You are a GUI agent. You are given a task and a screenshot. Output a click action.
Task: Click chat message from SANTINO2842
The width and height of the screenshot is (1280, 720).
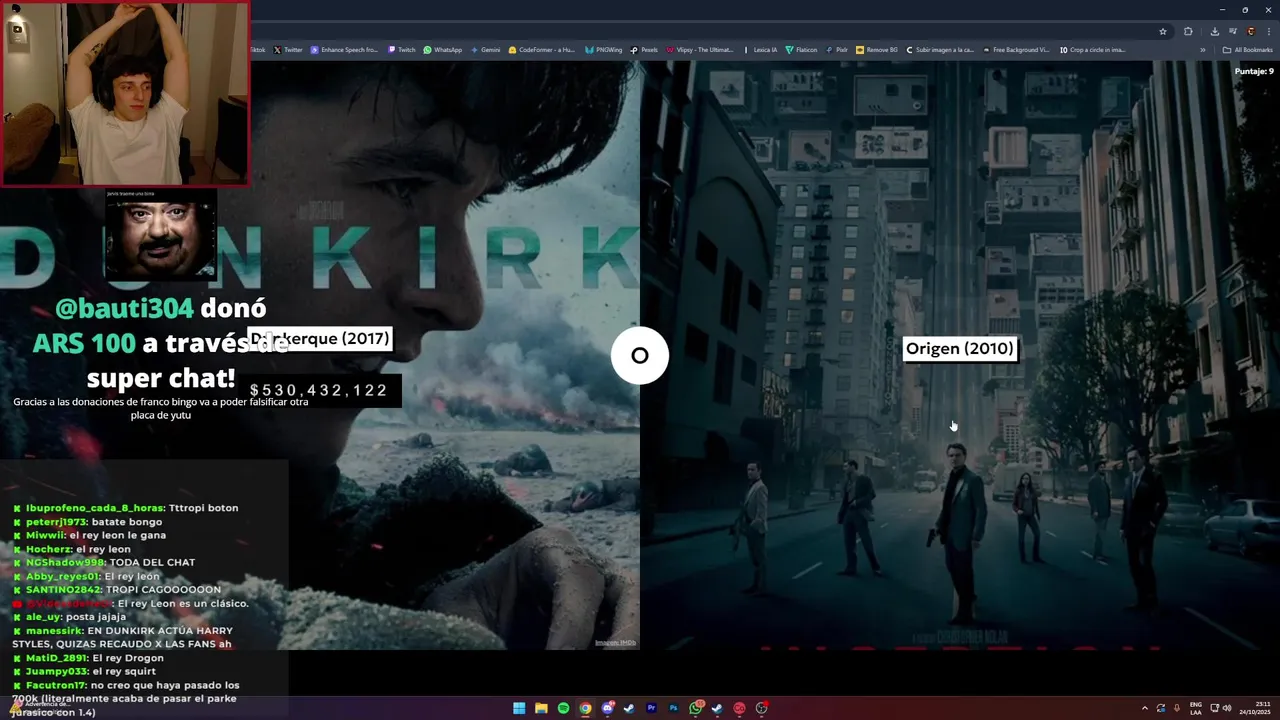[116, 590]
